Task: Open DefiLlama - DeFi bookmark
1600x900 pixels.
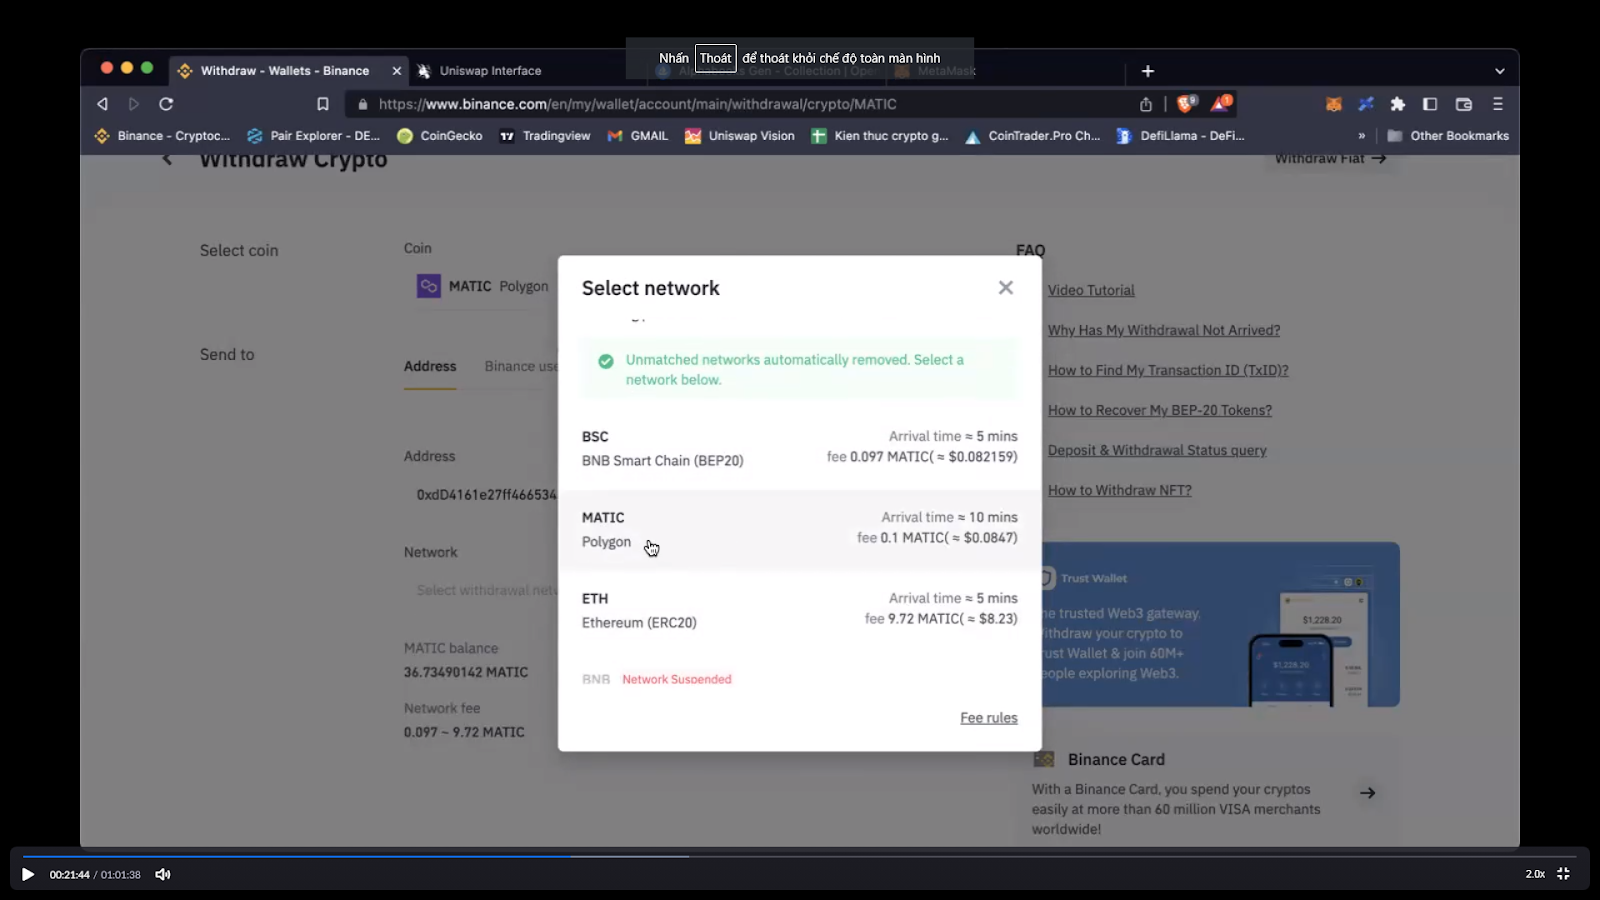Action: (1181, 136)
